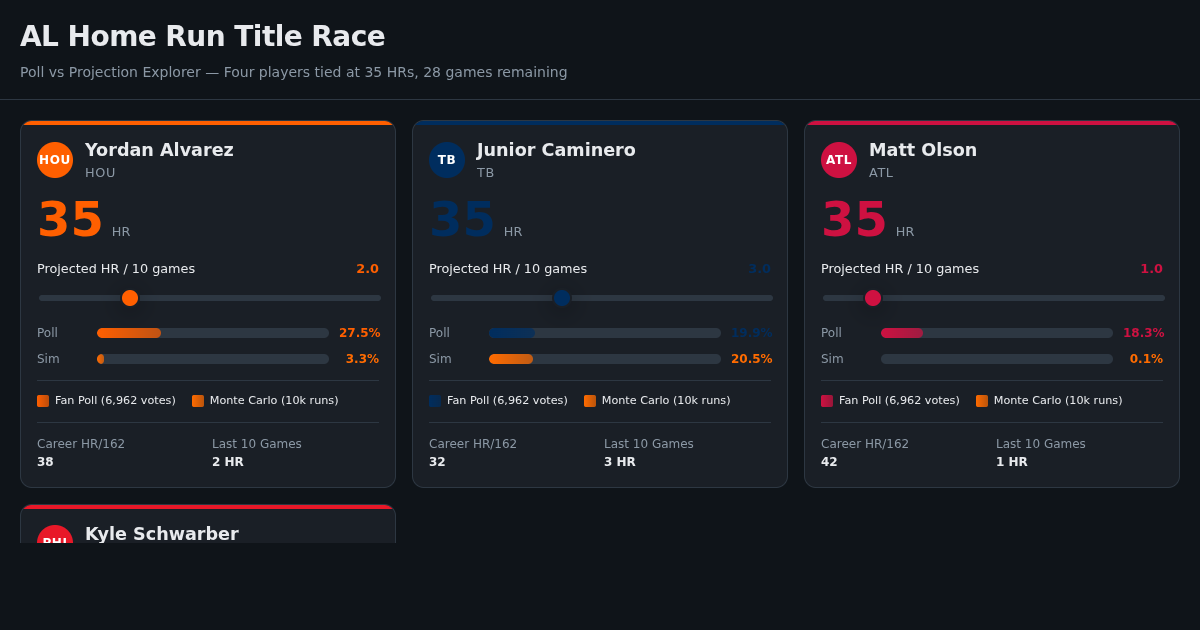Select the Kyle Schwarber player name

coord(162,534)
